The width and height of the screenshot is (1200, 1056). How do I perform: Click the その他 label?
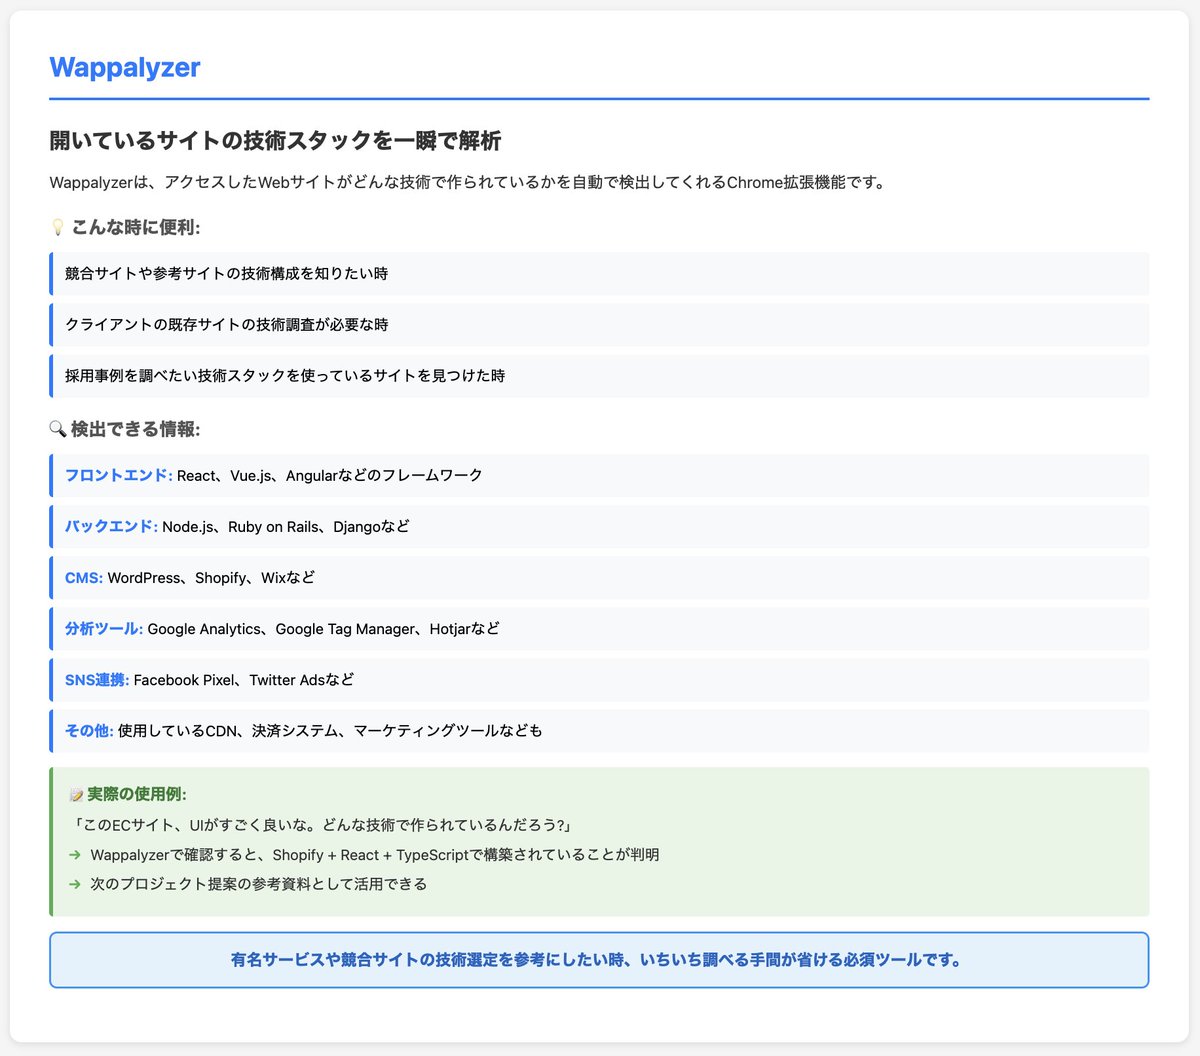point(89,731)
